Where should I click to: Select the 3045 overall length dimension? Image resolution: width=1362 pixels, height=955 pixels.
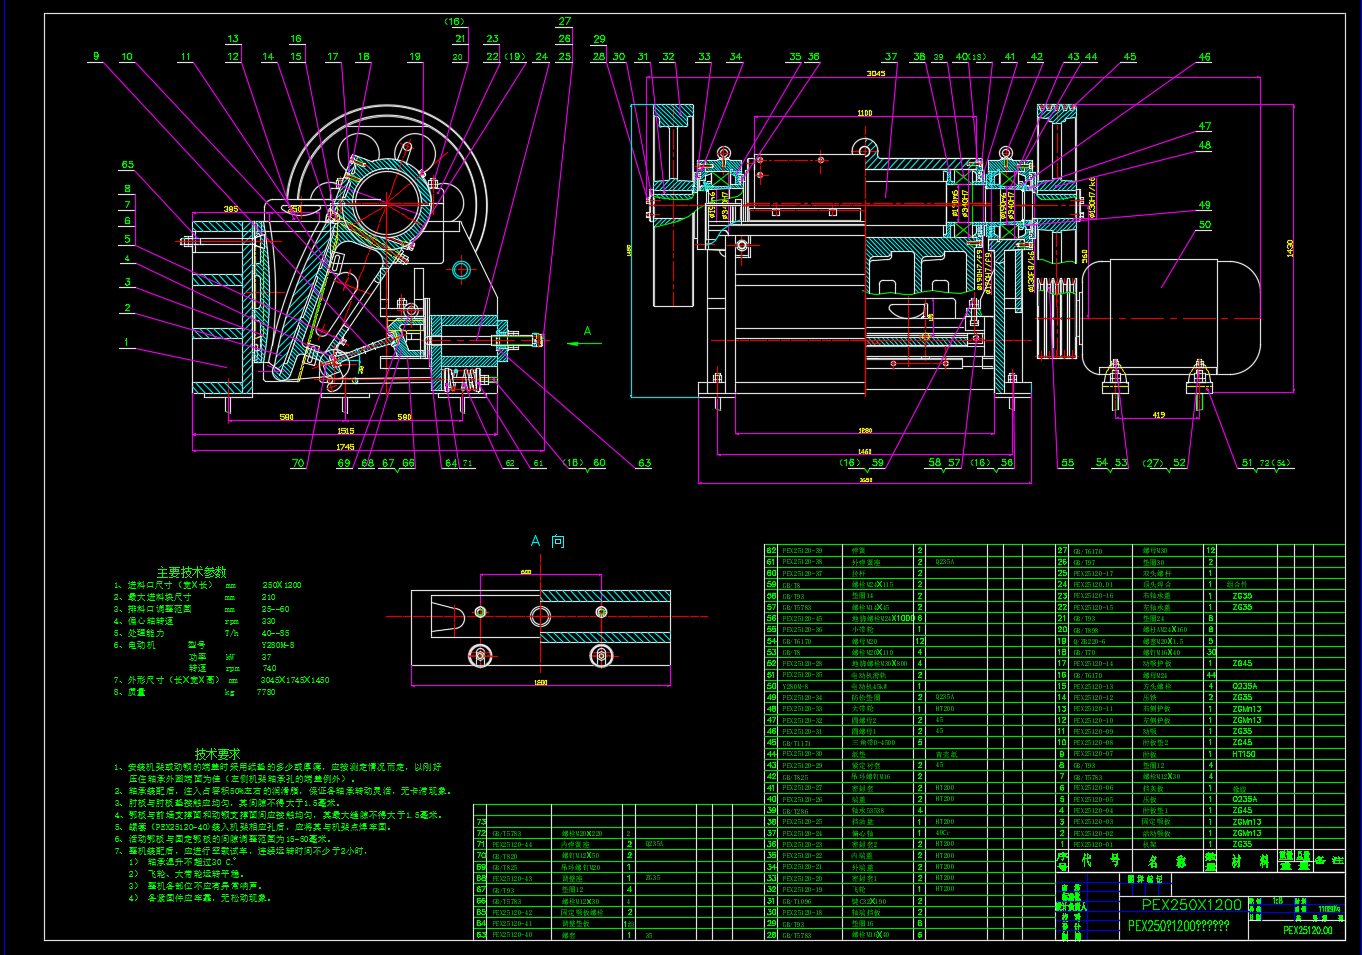(x=875, y=73)
